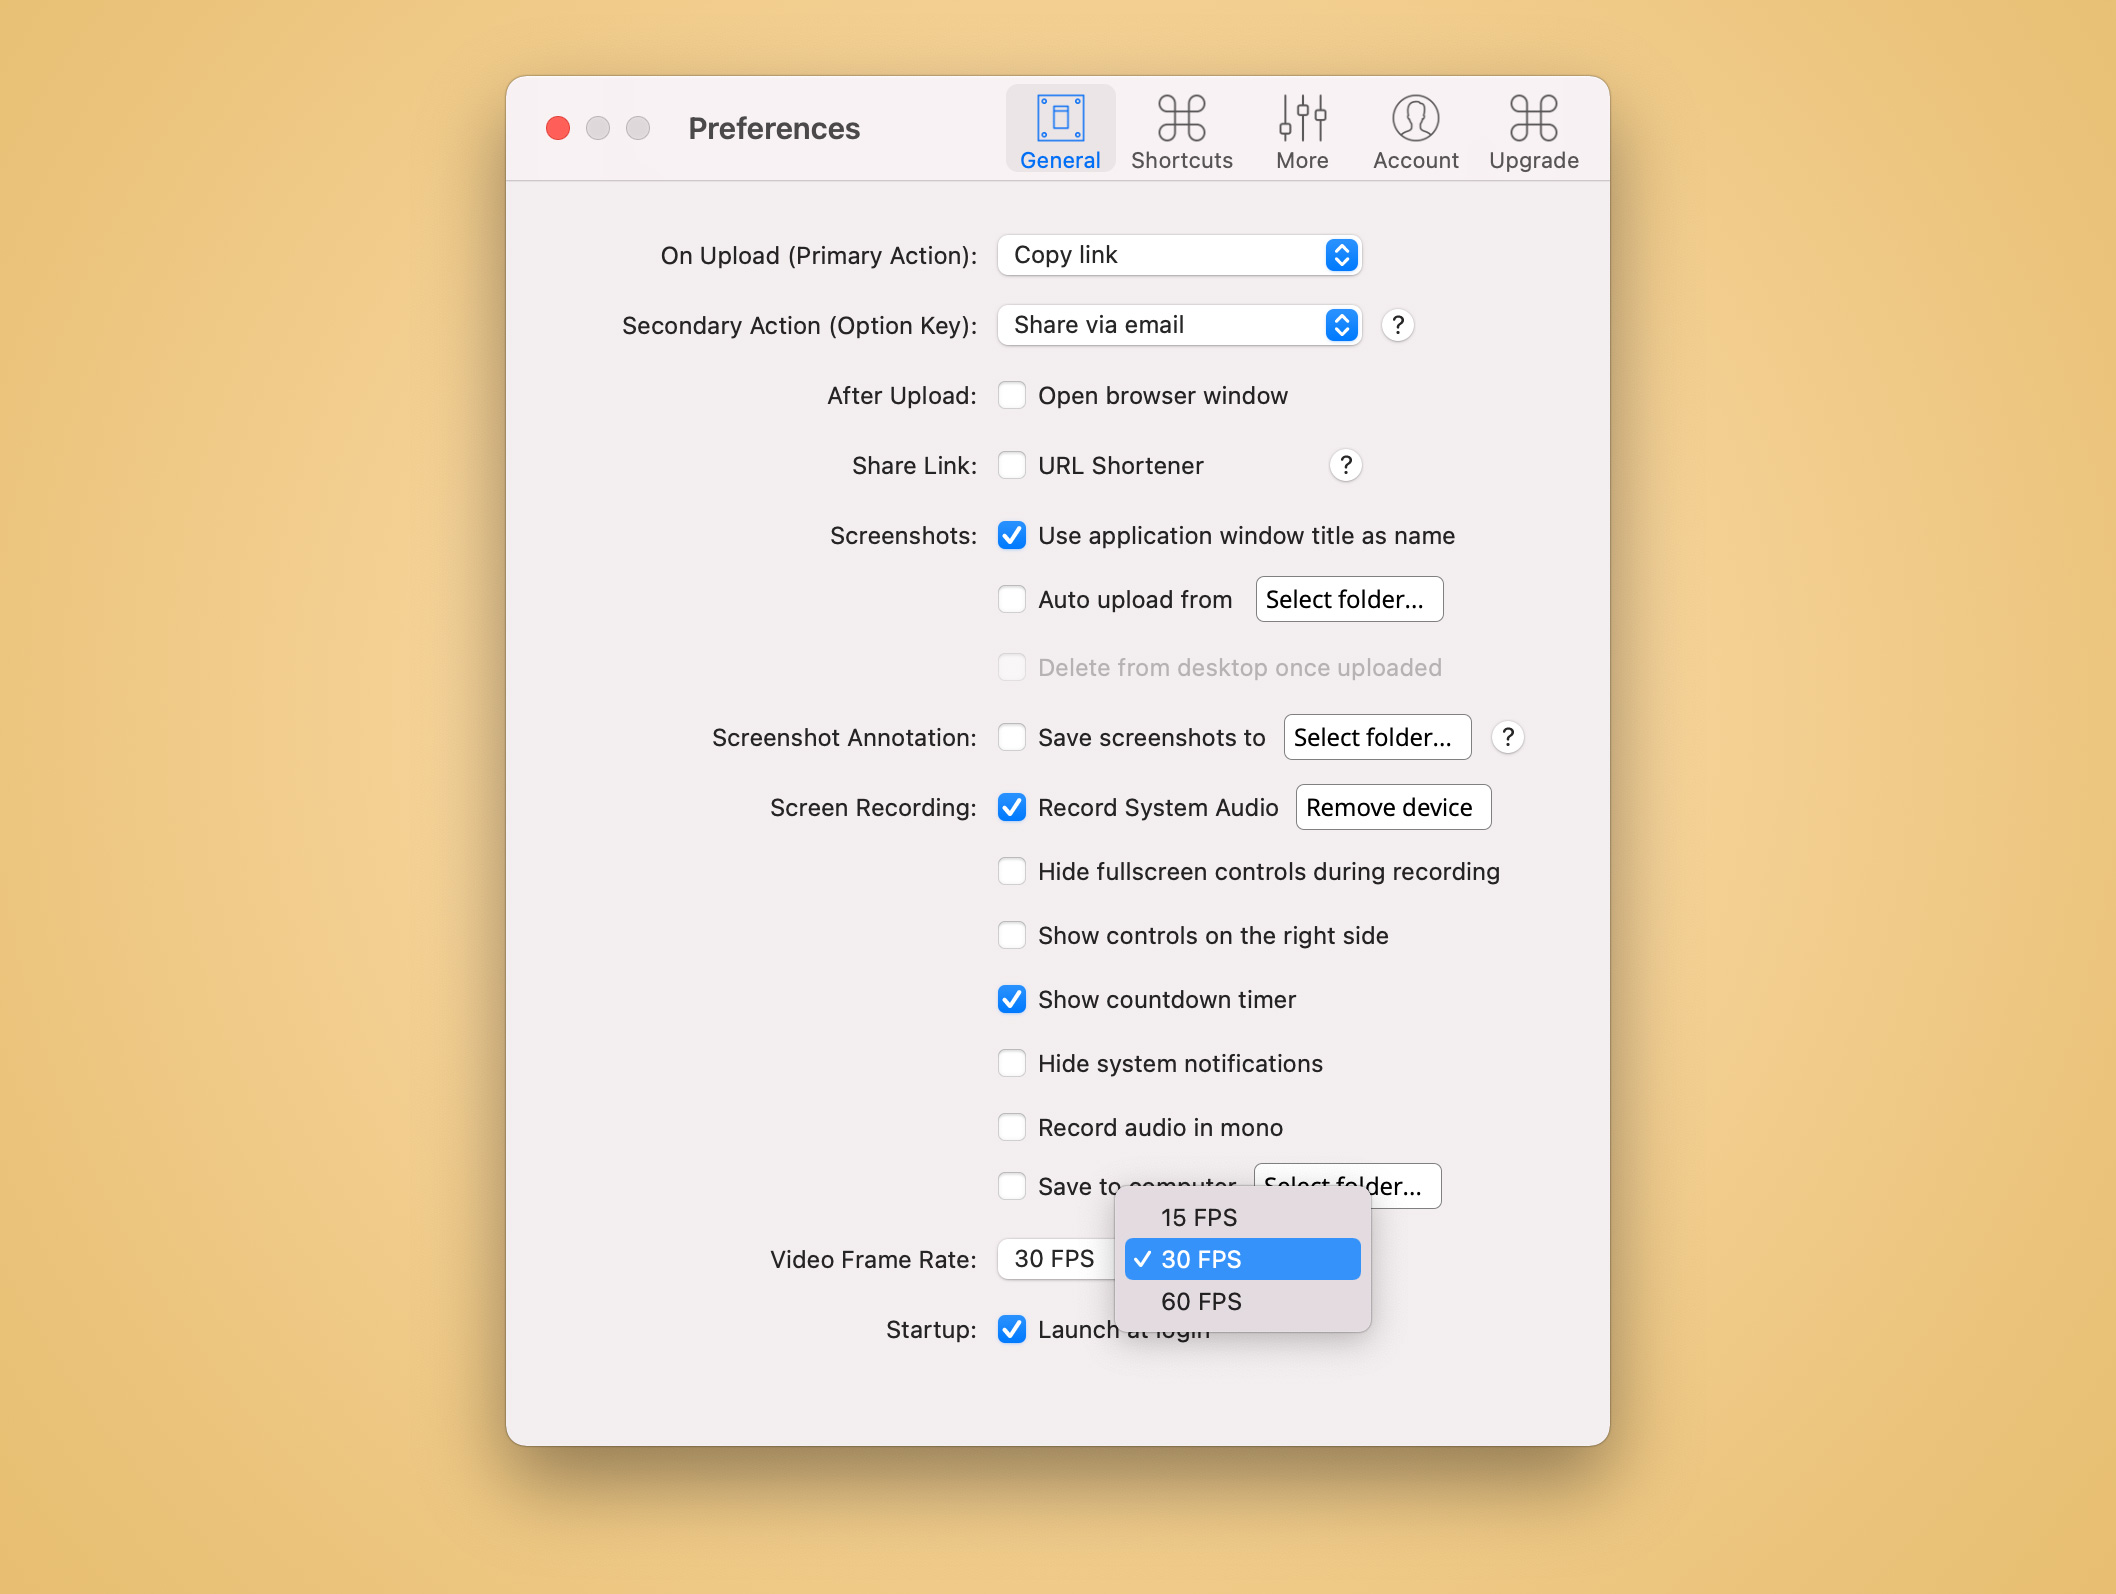Screen dimensions: 2116x1594
Task: Expand the On Upload Copy link dropdown
Action: (1179, 255)
